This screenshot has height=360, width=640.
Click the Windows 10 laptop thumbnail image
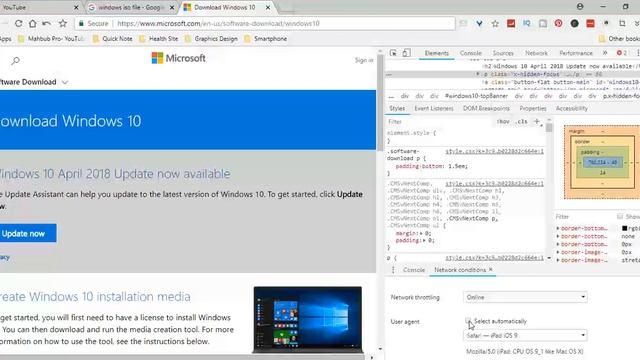[x=308, y=320]
